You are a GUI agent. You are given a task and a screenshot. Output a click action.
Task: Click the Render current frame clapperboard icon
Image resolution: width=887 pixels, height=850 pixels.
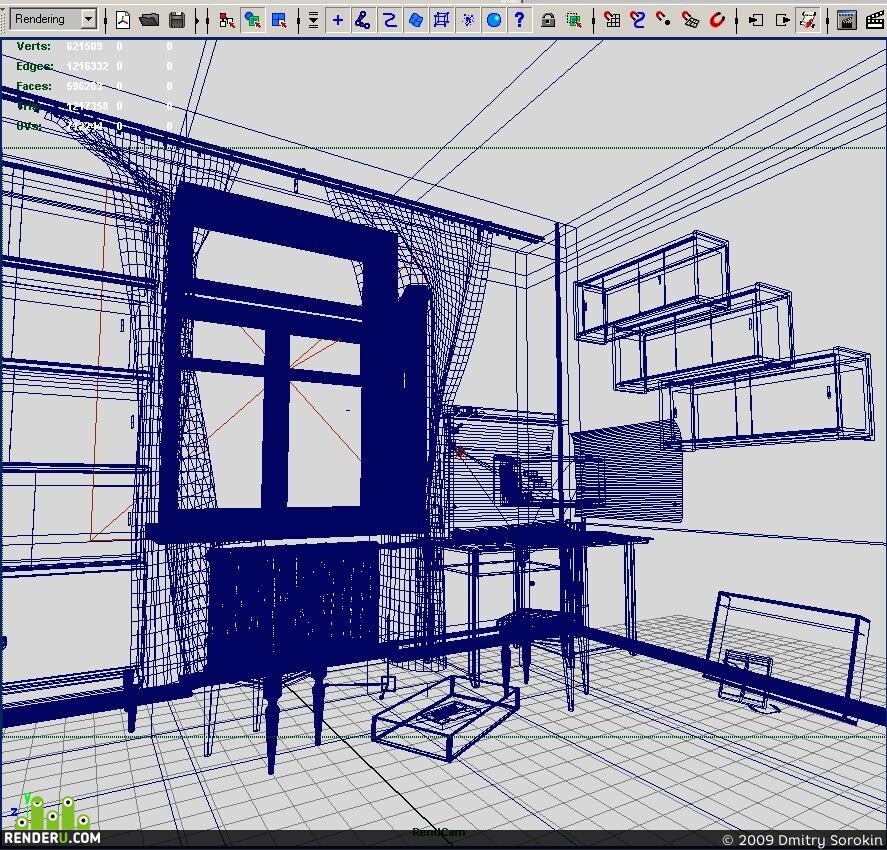(x=846, y=20)
